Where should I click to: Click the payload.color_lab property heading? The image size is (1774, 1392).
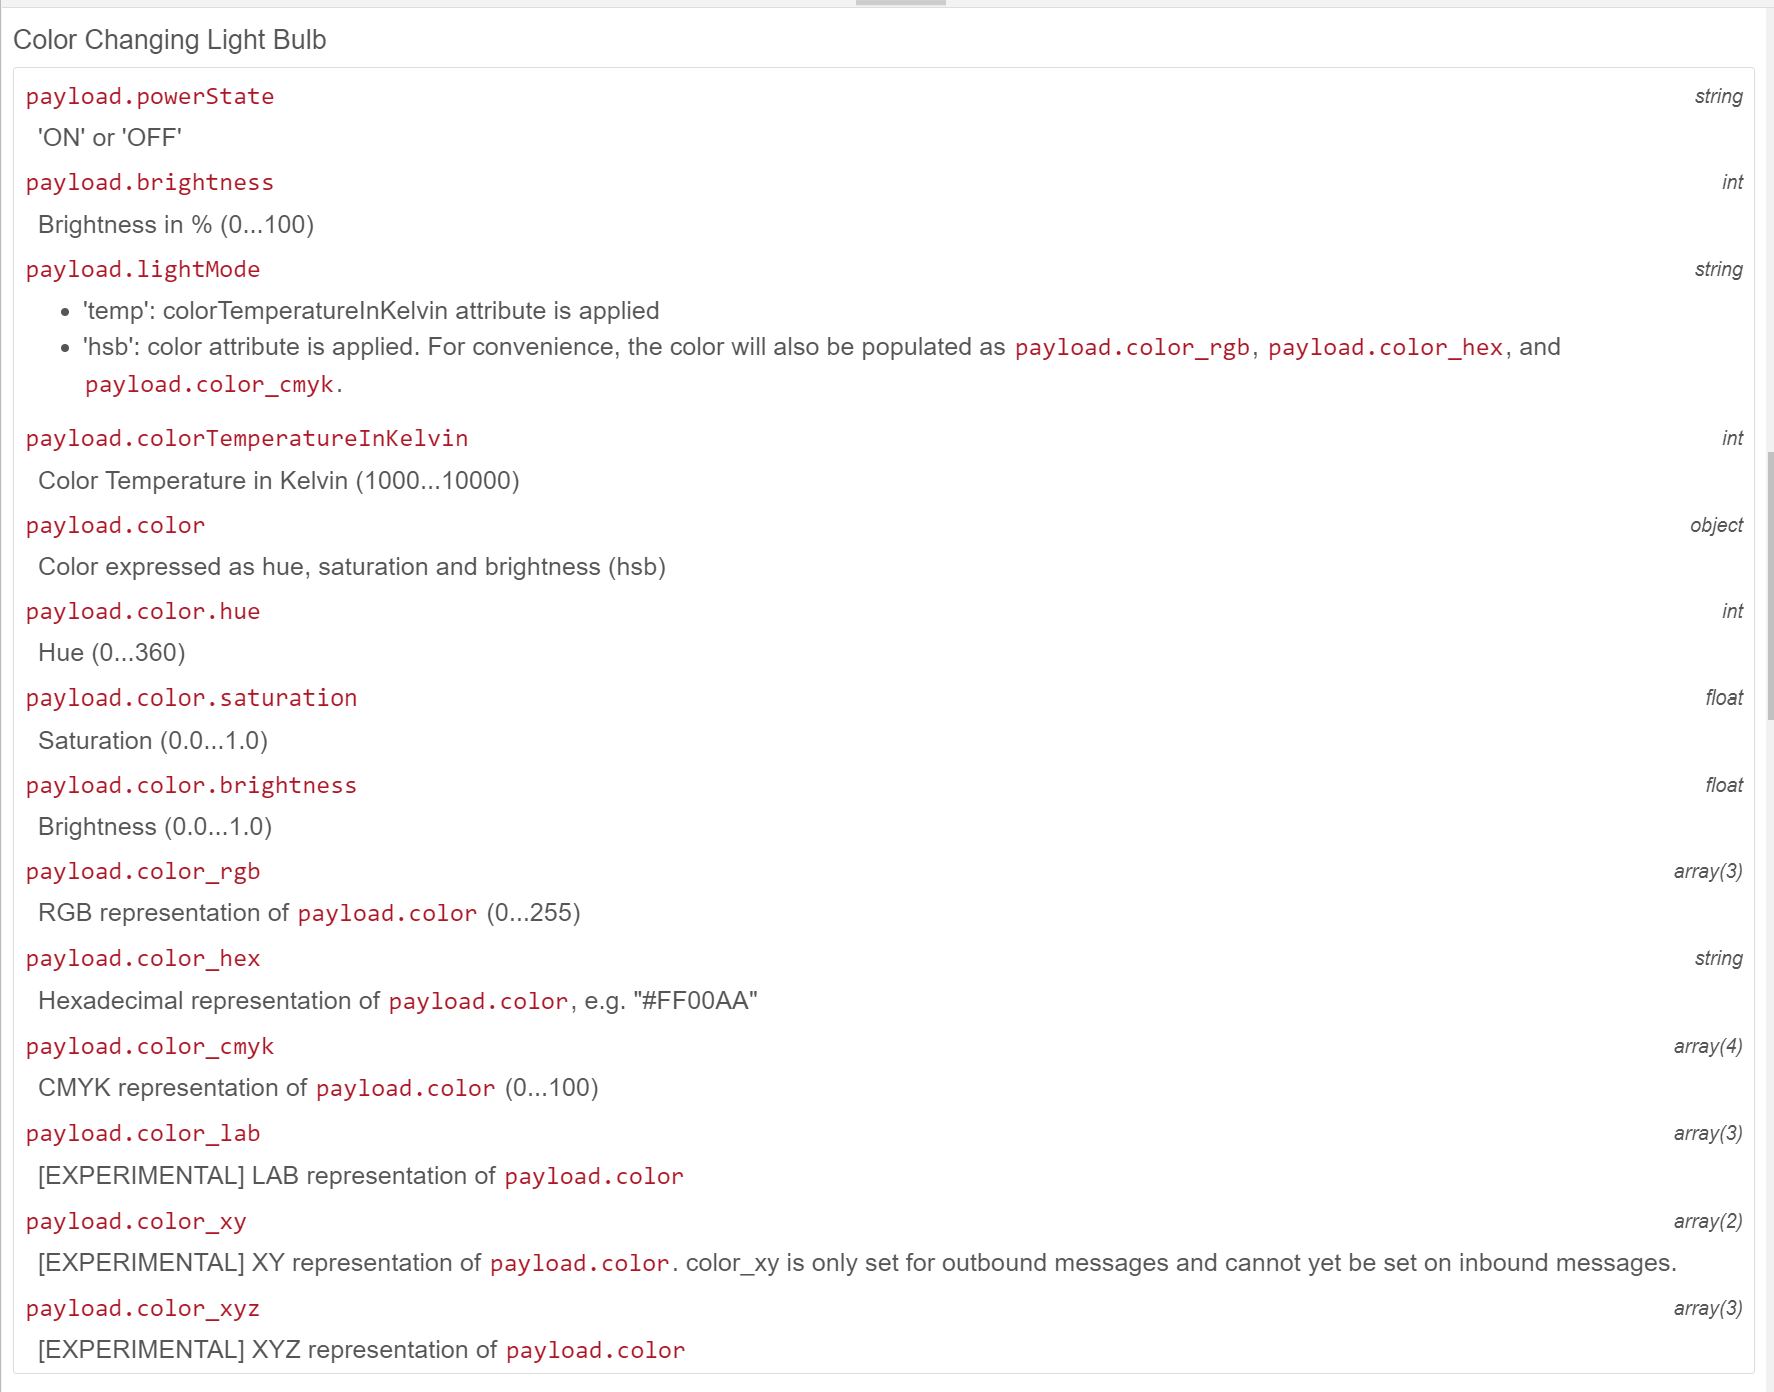pyautogui.click(x=143, y=1134)
